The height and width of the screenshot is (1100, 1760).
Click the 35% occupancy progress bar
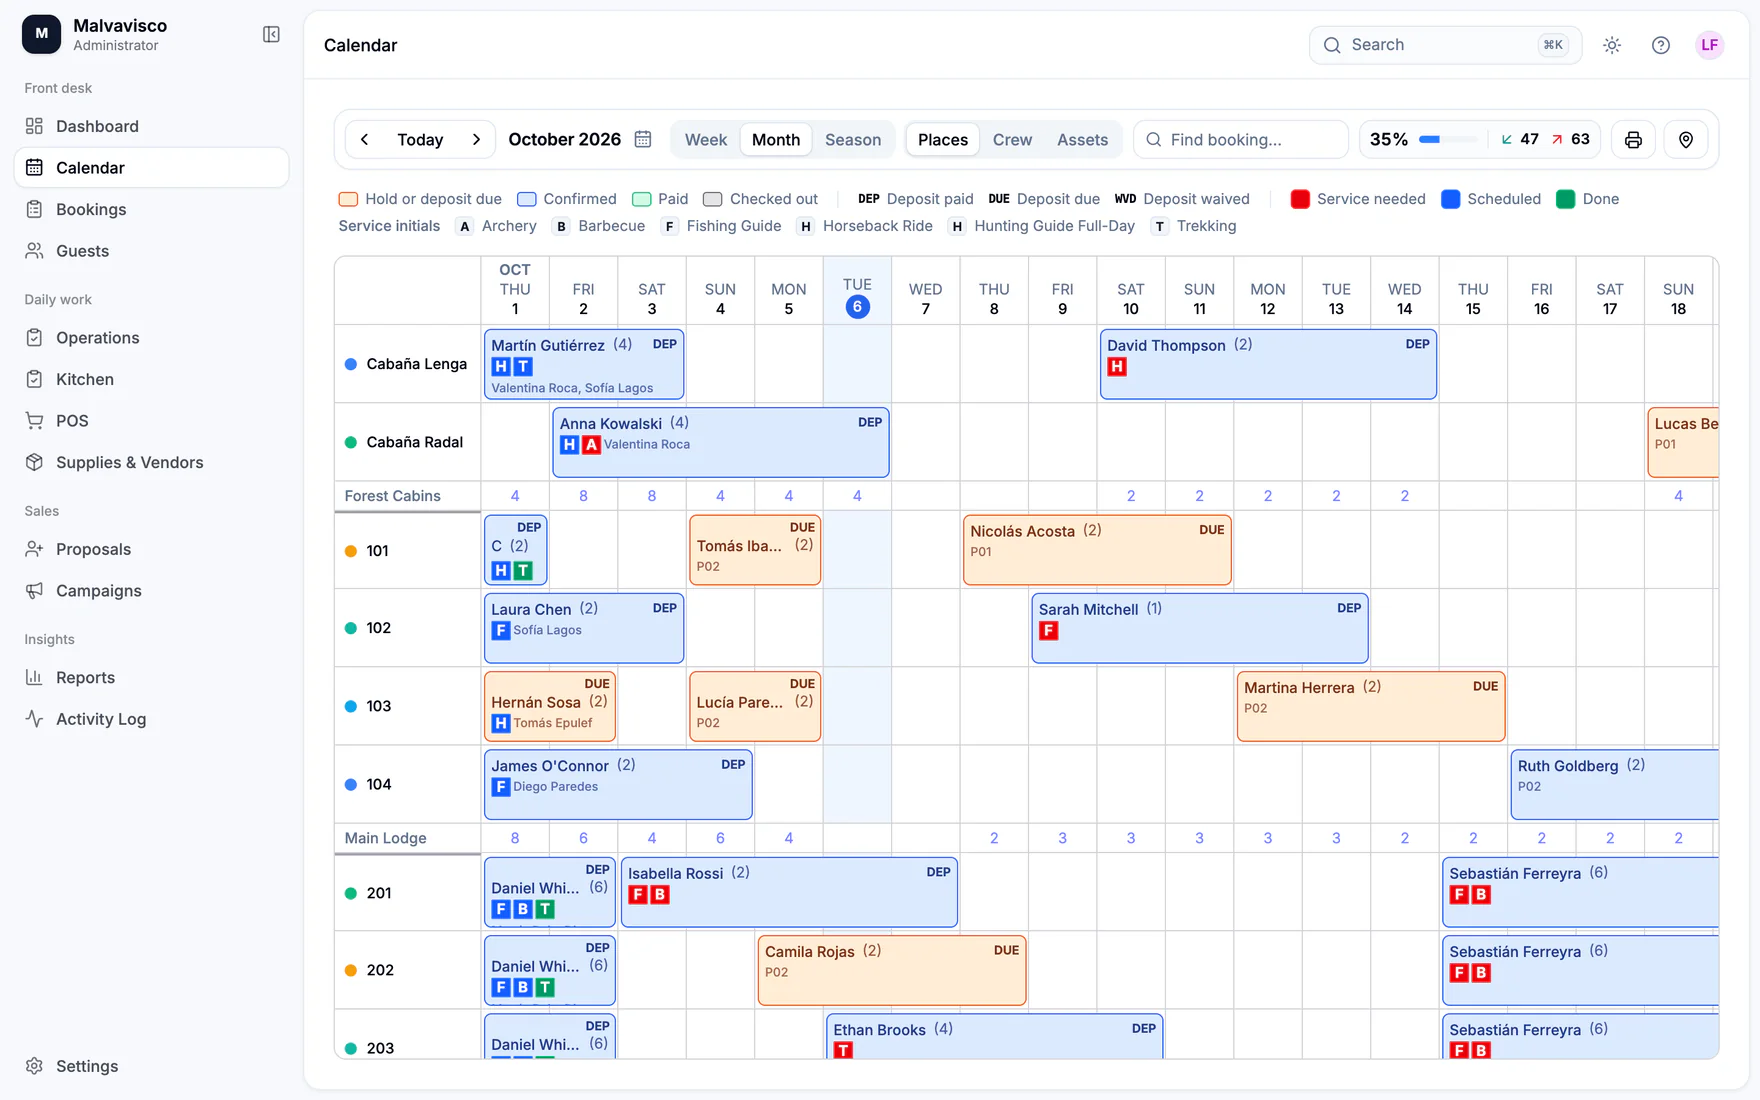tap(1448, 140)
